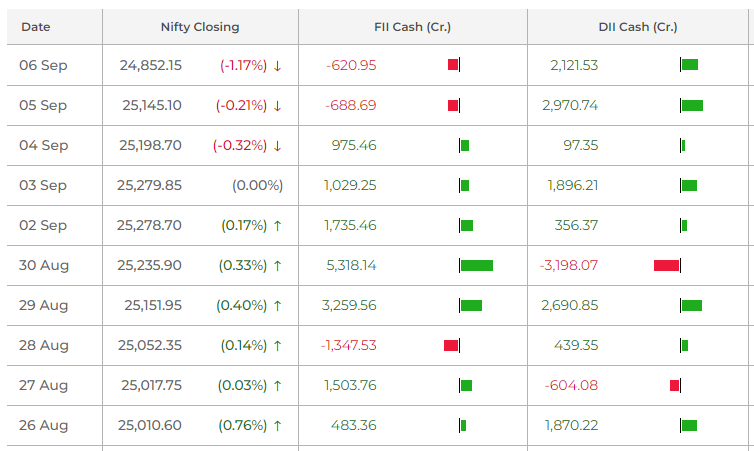This screenshot has width=754, height=451.
Task: Select the FII Cash (Cr.) column header
Action: 412,27
